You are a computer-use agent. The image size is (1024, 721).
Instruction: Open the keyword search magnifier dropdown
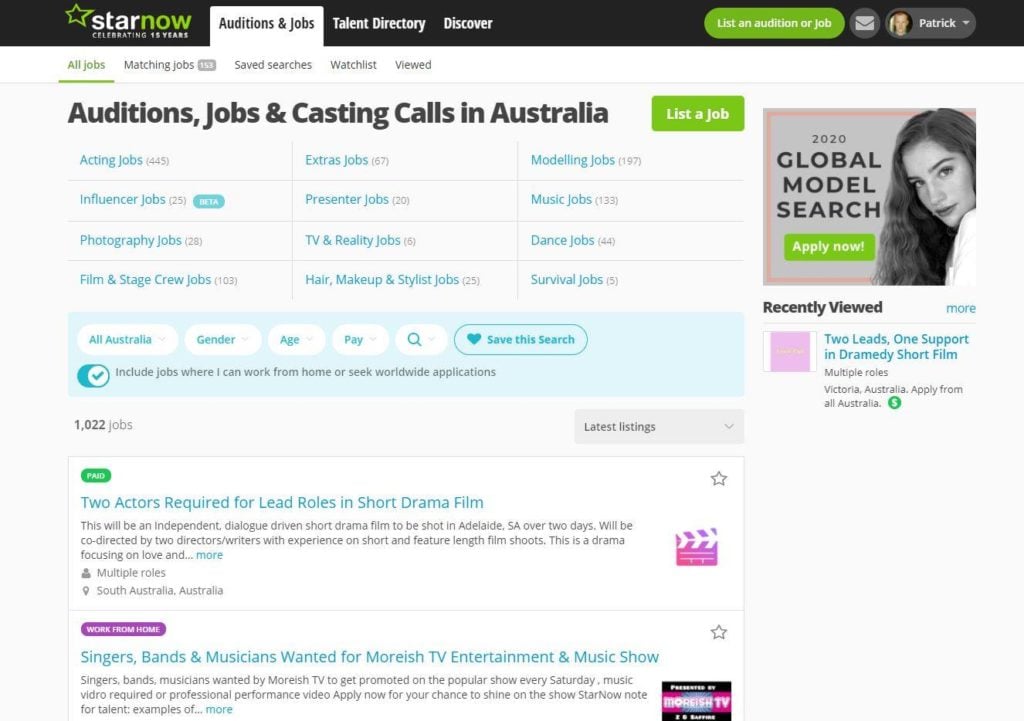tap(421, 340)
